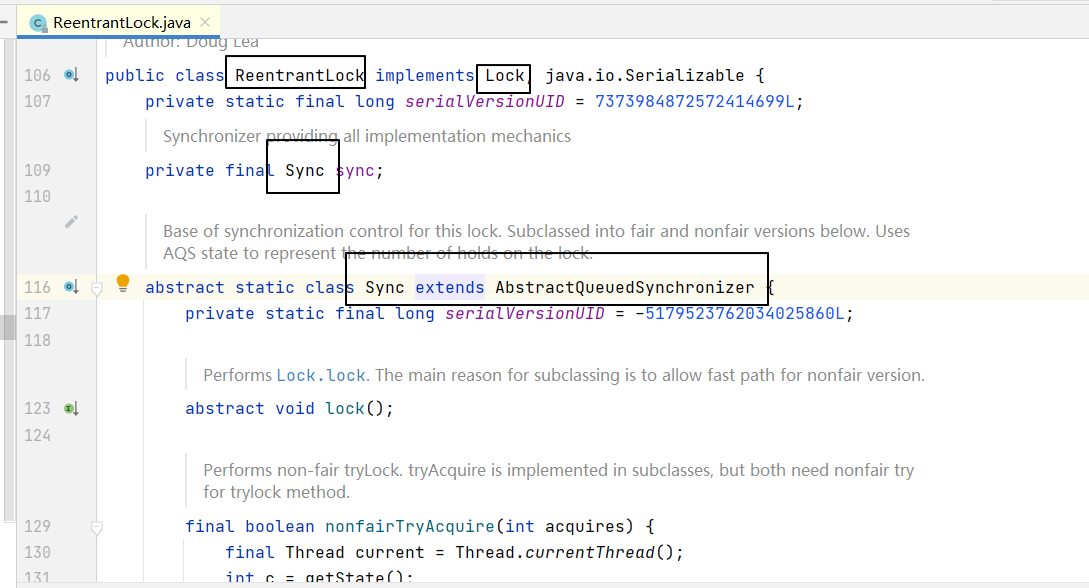
Task: Click the subclasses gutter icon on line 116
Action: (71, 287)
